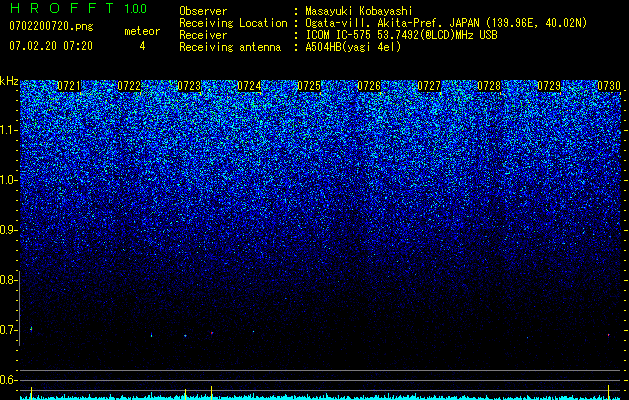
Task: Click the kHz axis unit label
Action: point(9,81)
